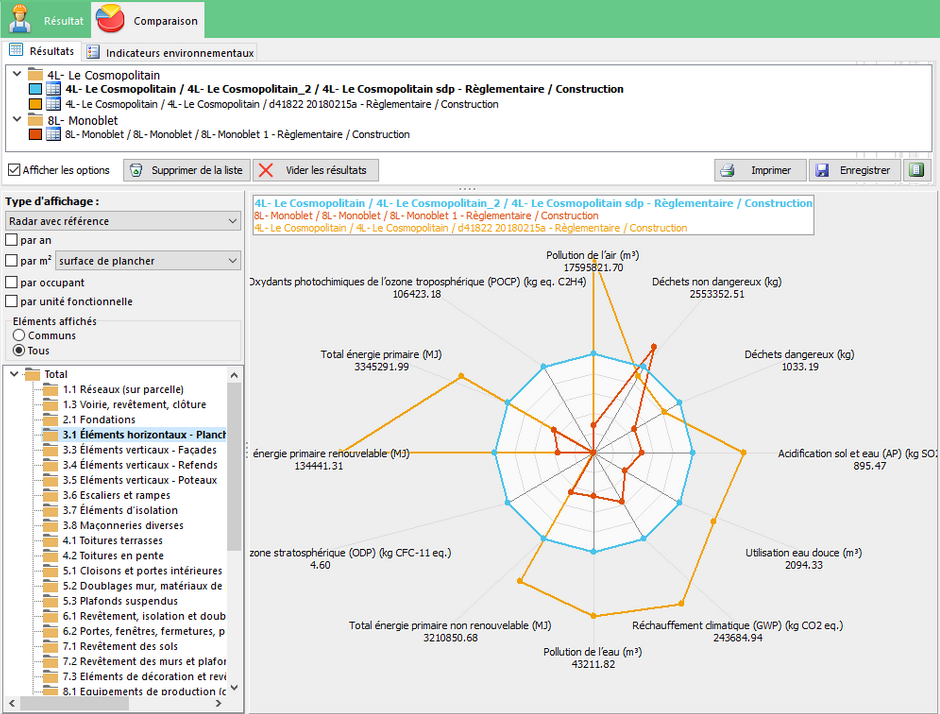
Task: Click the floppy disk save icon
Action: [822, 170]
